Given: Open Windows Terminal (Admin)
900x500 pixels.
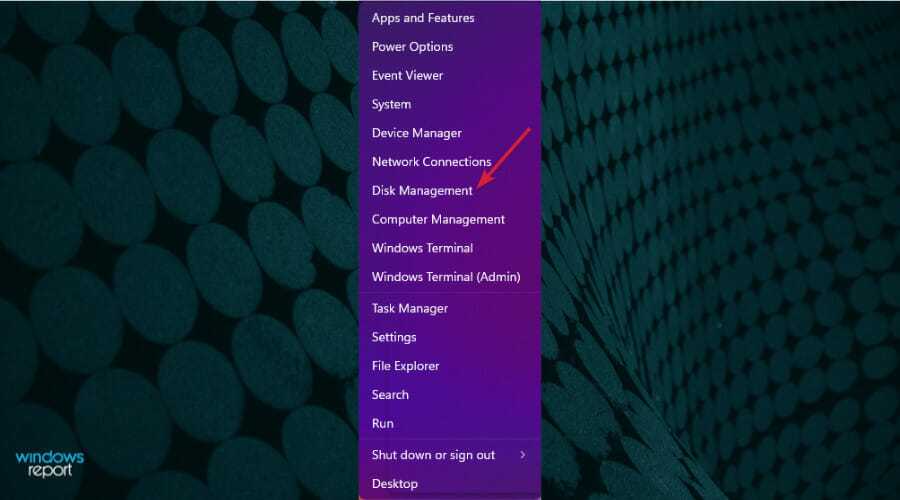Looking at the screenshot, I should pos(446,277).
